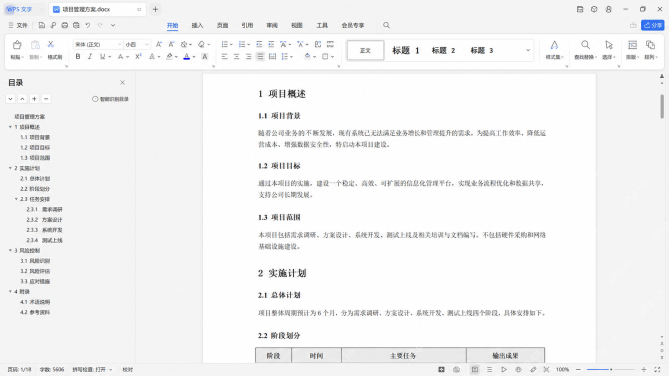Collapse the '2 实施计划' tree node

coord(10,168)
